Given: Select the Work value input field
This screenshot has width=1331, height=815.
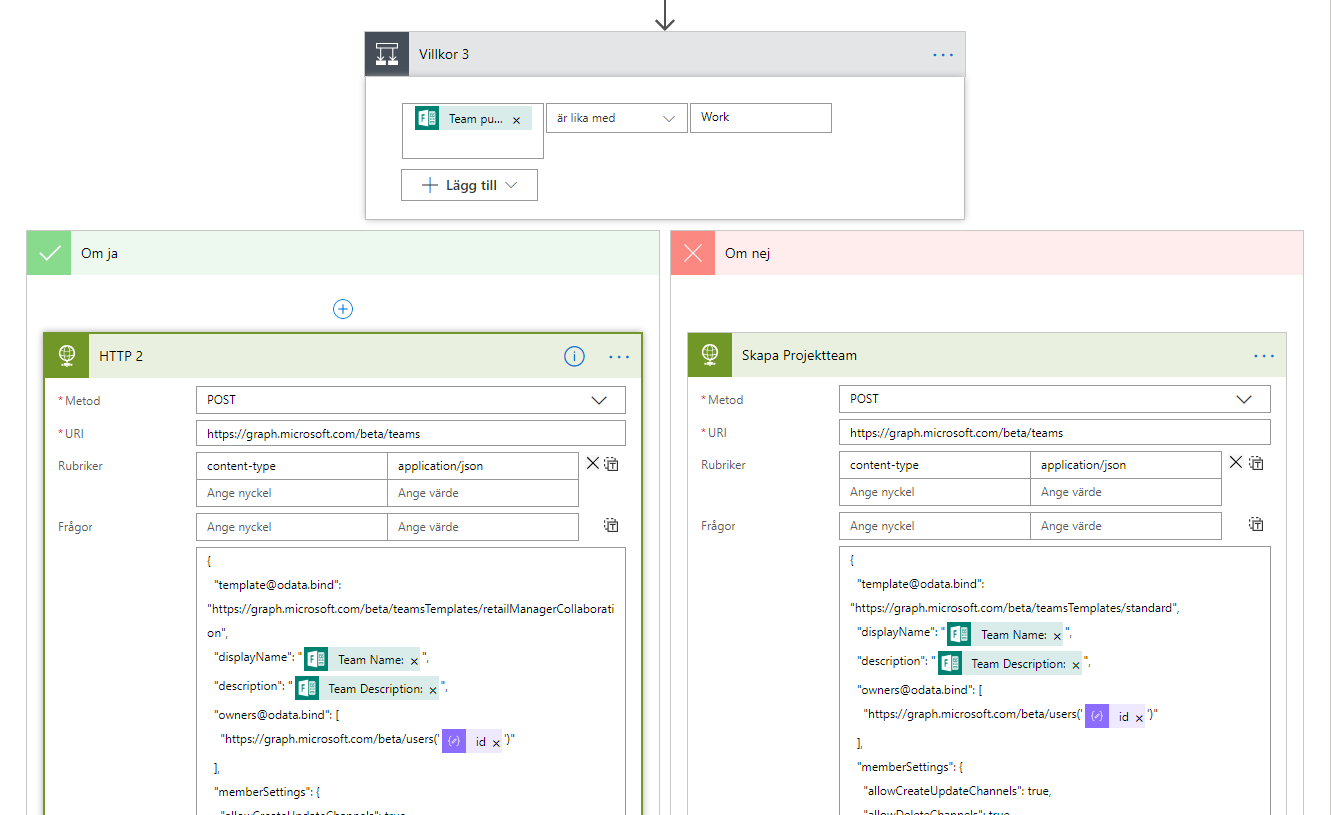Looking at the screenshot, I should (760, 117).
